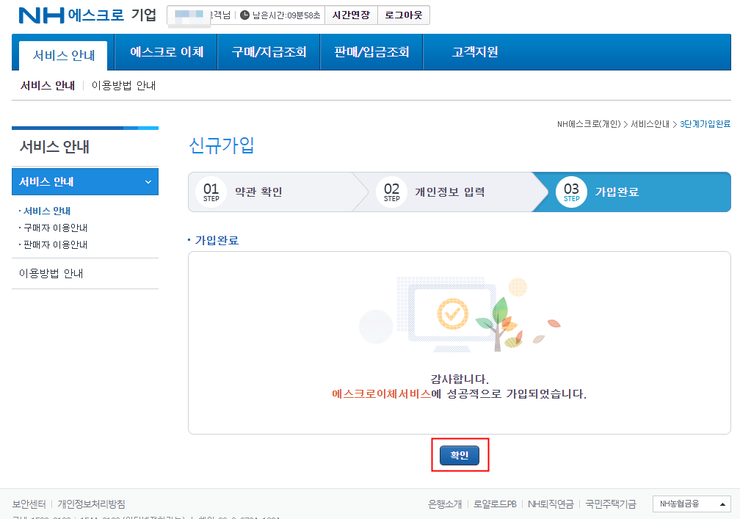Click the 신규가입 page heading
This screenshot has width=740, height=519.
(221, 145)
